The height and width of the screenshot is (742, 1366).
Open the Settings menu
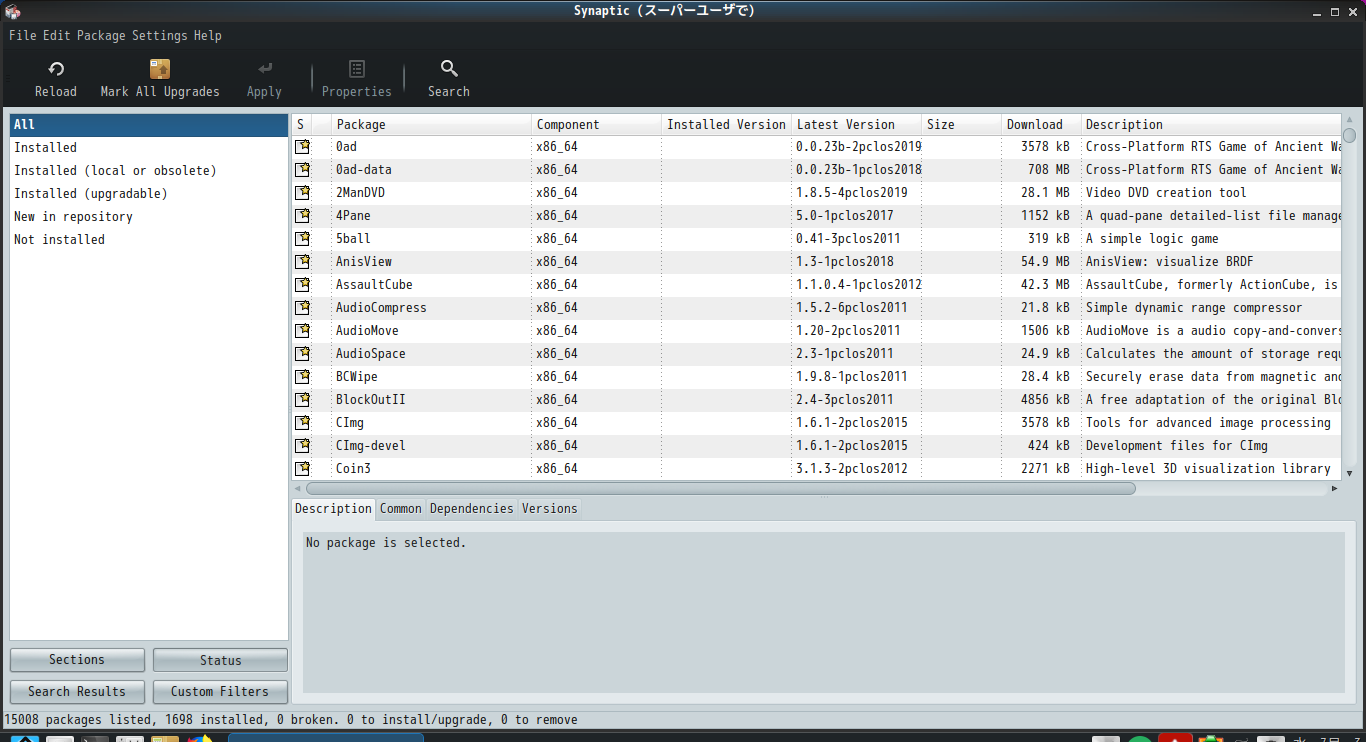(x=159, y=35)
